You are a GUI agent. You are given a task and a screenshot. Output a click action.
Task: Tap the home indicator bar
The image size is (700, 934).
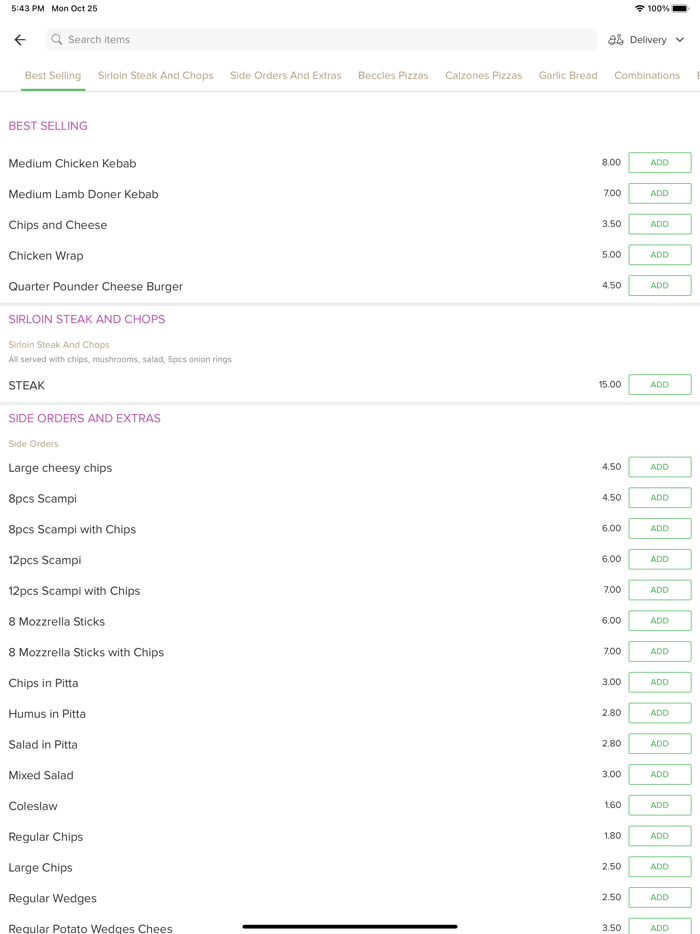350,926
